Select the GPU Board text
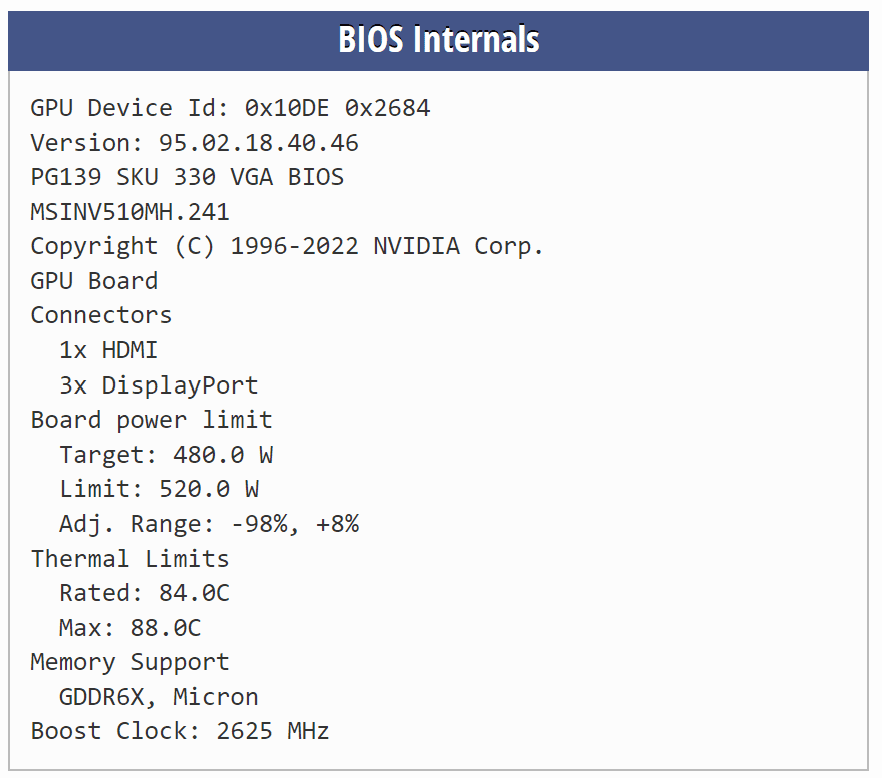 click(x=94, y=281)
